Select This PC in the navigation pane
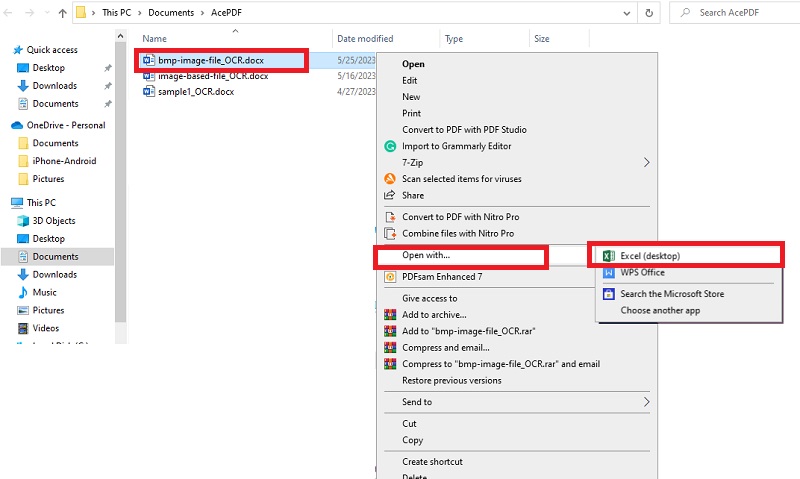The width and height of the screenshot is (800, 479). click(41, 203)
